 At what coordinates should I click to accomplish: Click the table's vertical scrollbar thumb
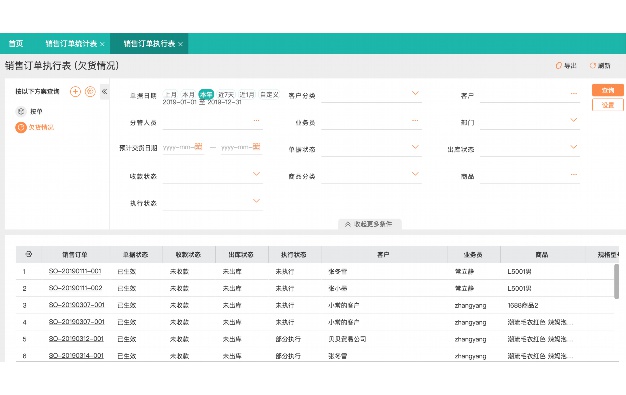pyautogui.click(x=616, y=281)
